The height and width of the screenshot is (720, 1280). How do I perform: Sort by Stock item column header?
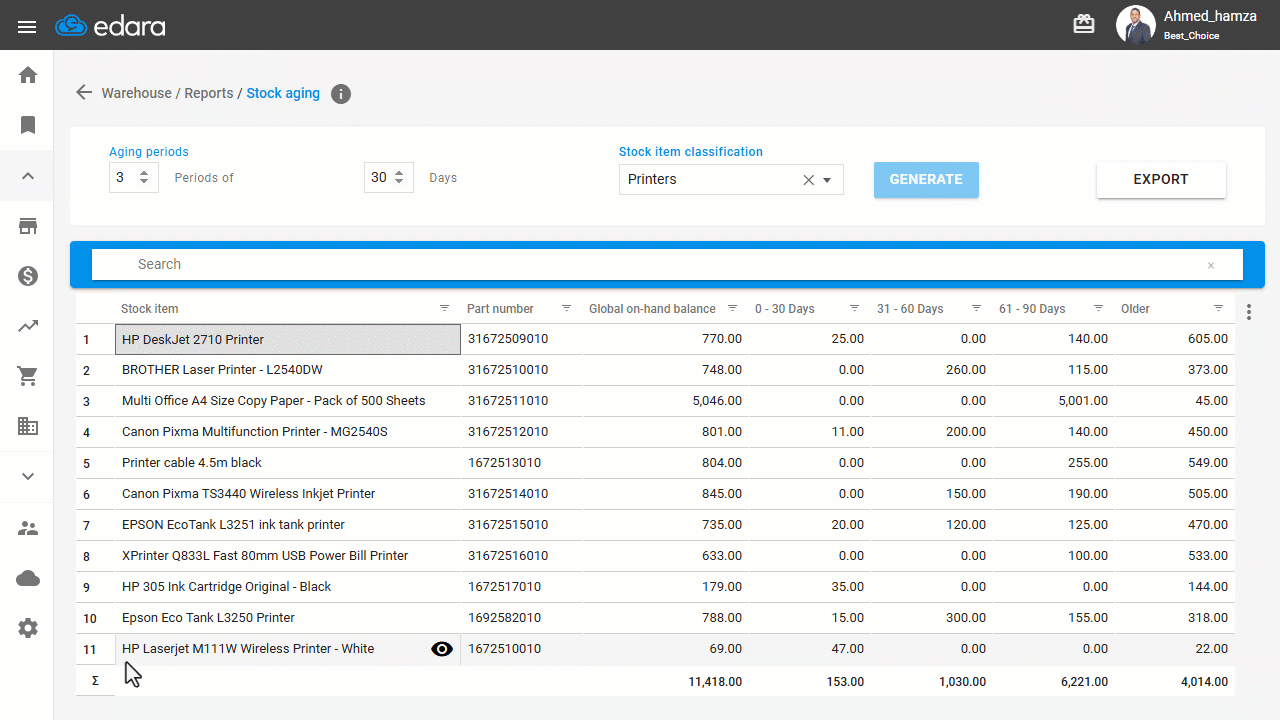150,309
